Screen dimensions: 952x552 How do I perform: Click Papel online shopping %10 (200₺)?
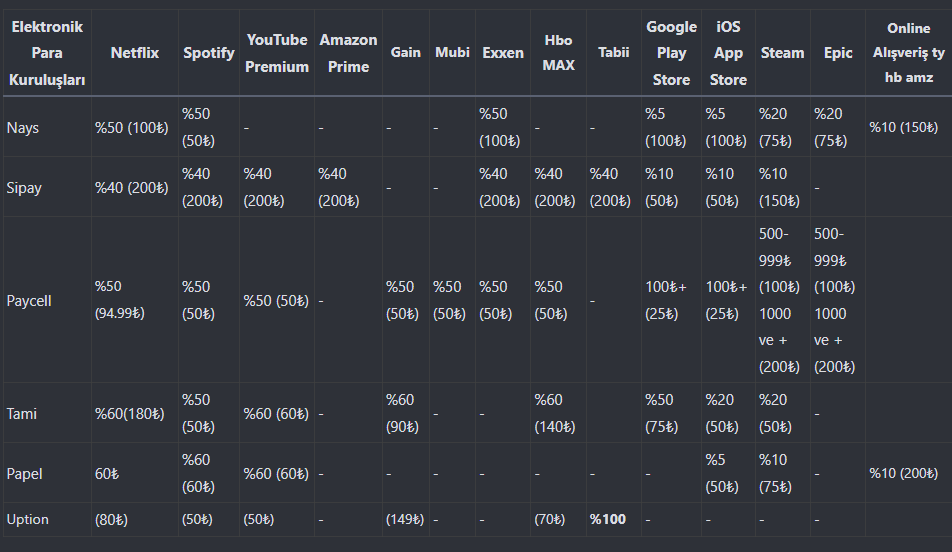click(903, 473)
